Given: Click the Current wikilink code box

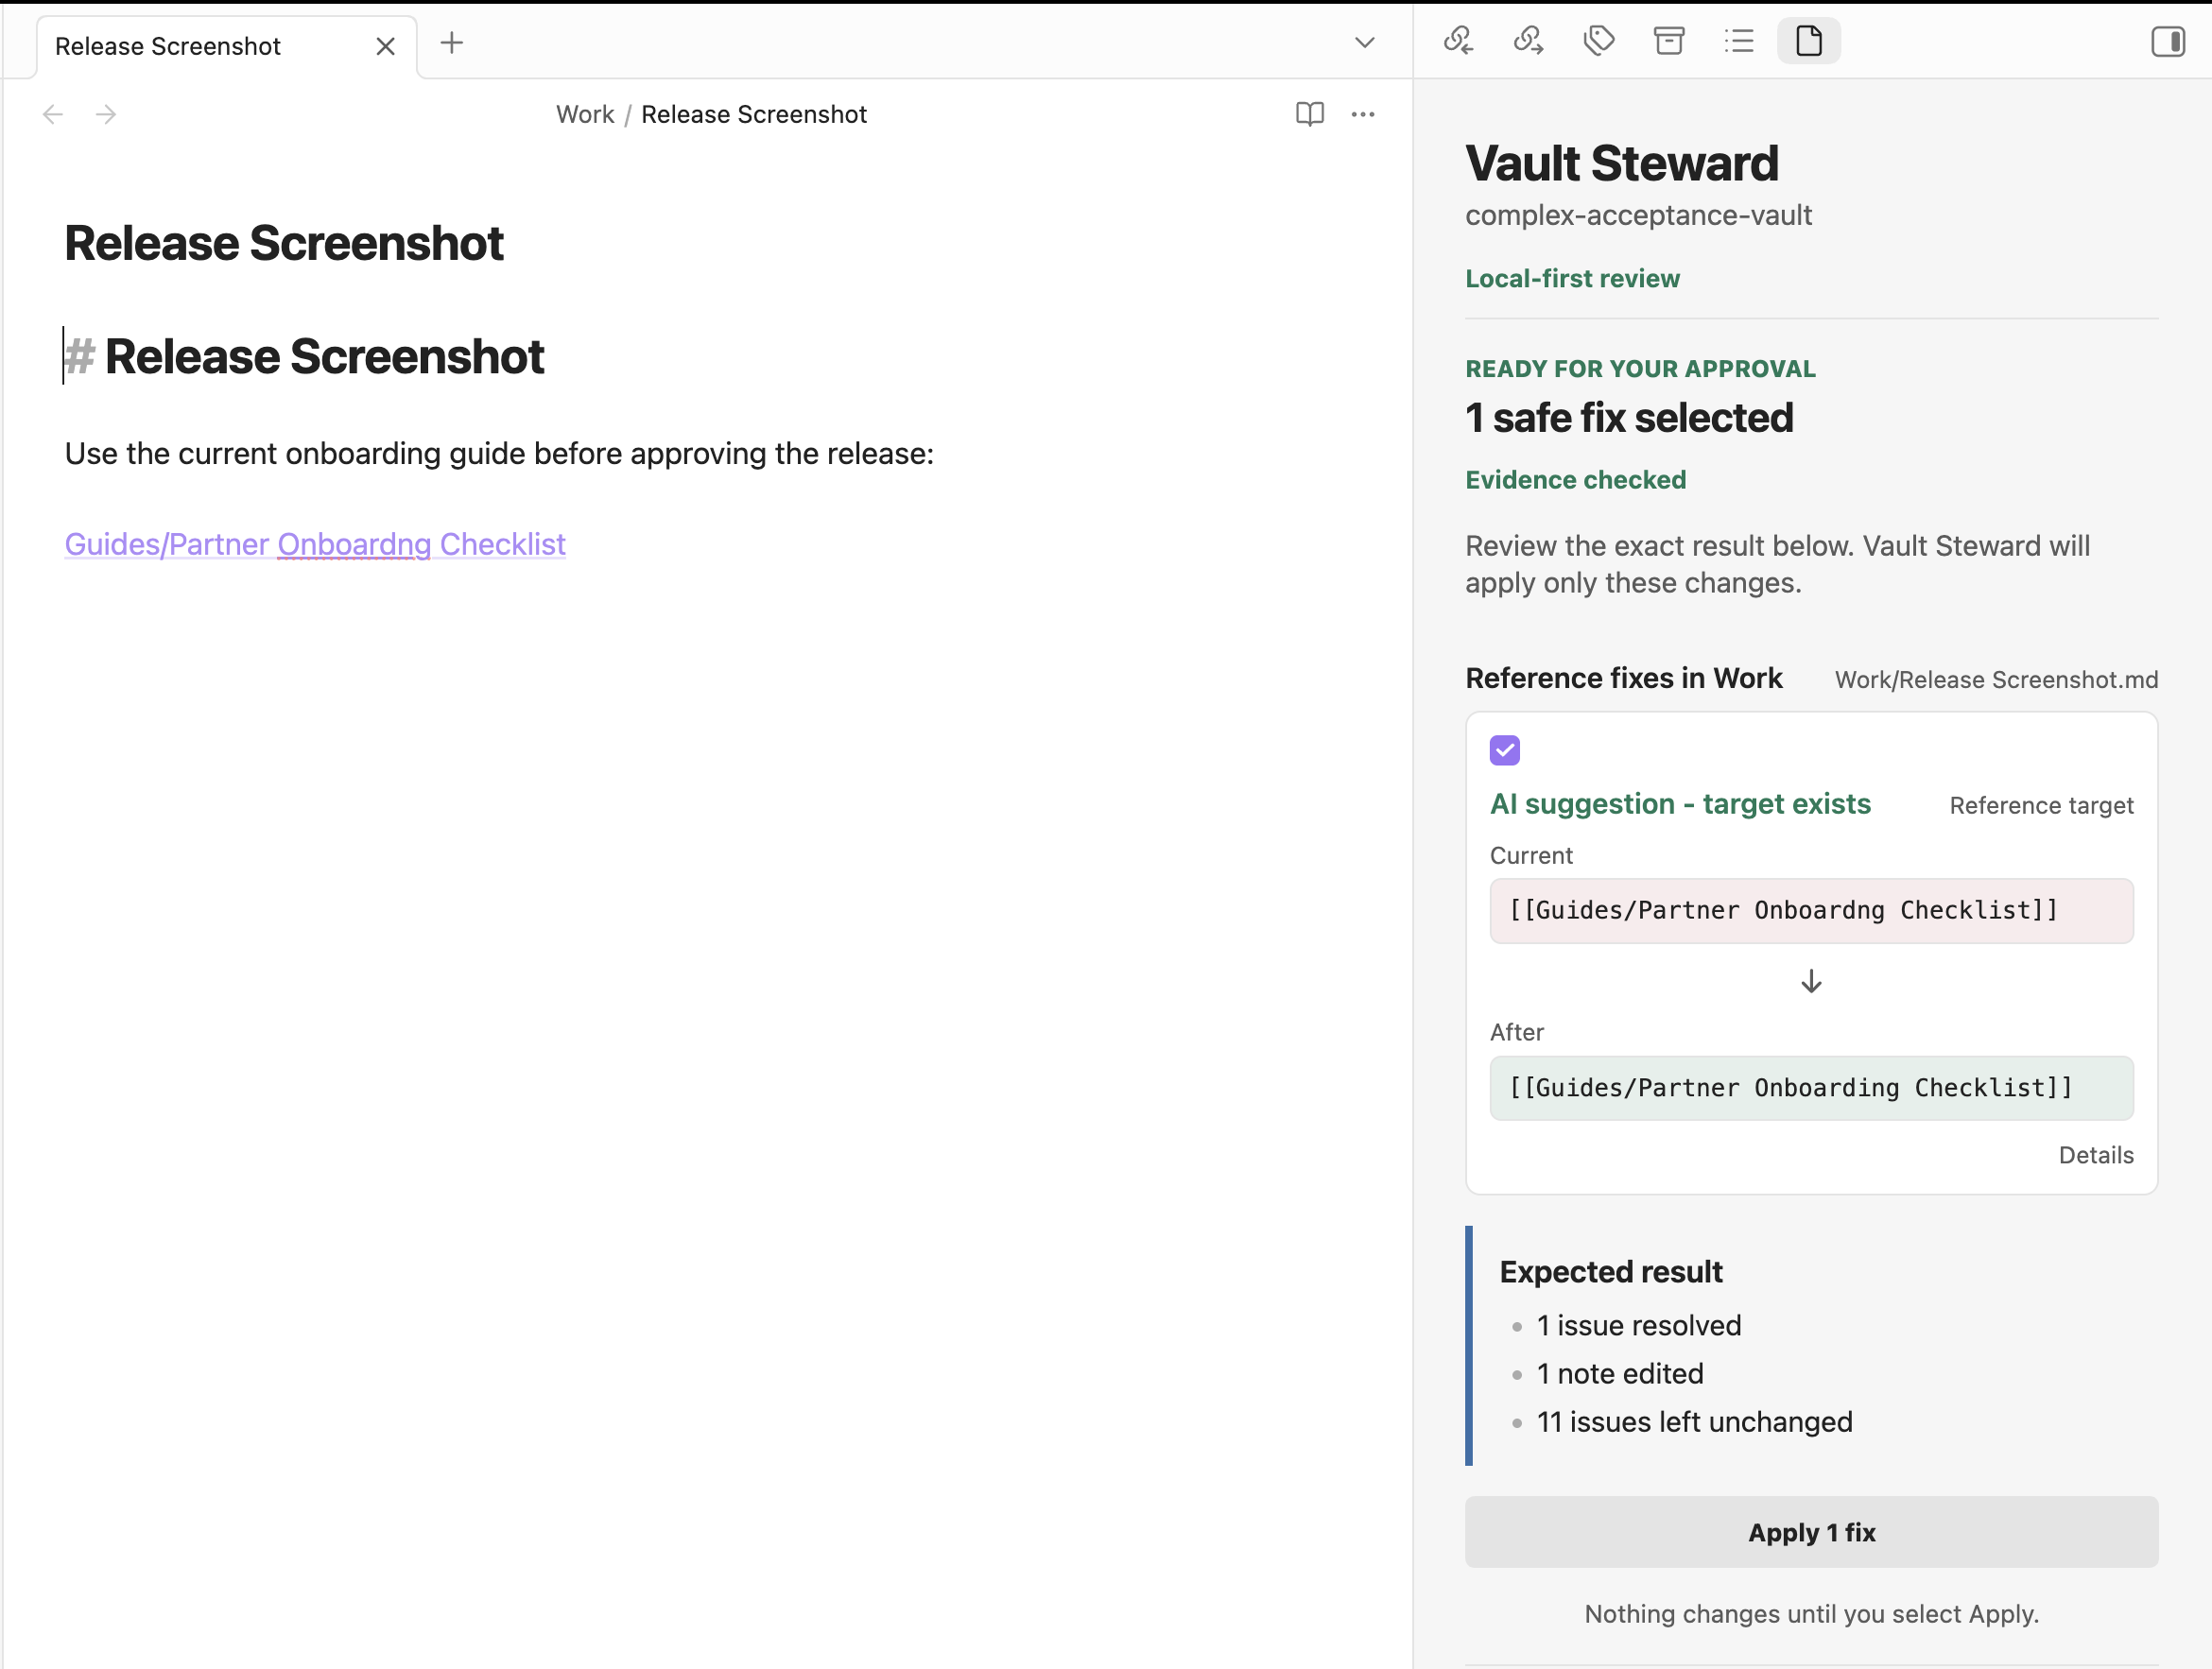Looking at the screenshot, I should pyautogui.click(x=1811, y=911).
